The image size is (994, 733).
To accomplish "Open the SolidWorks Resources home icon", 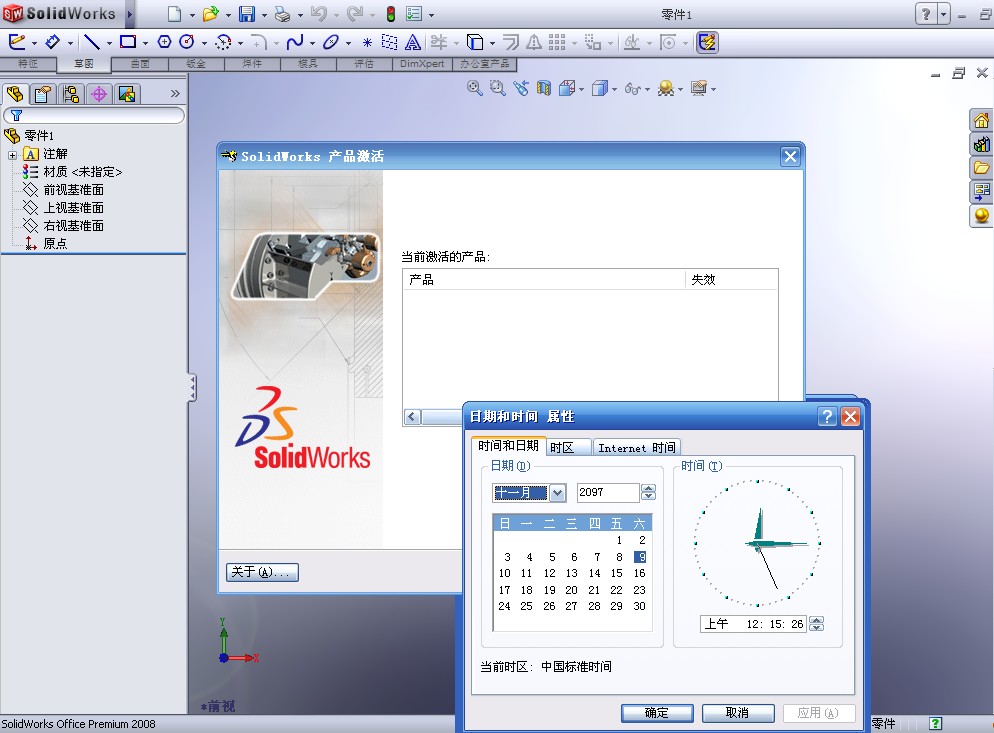I will (x=981, y=120).
